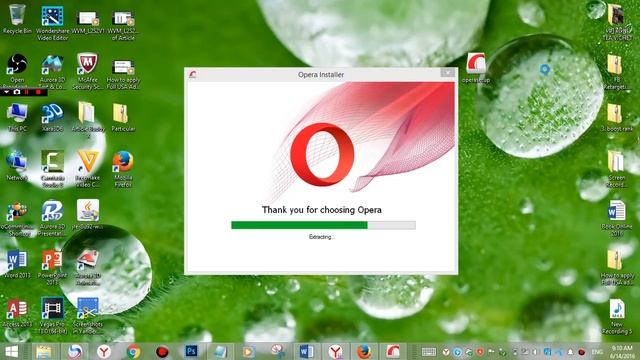Image resolution: width=640 pixels, height=360 pixels.
Task: Open the Network desktop icon
Action: pyautogui.click(x=17, y=165)
